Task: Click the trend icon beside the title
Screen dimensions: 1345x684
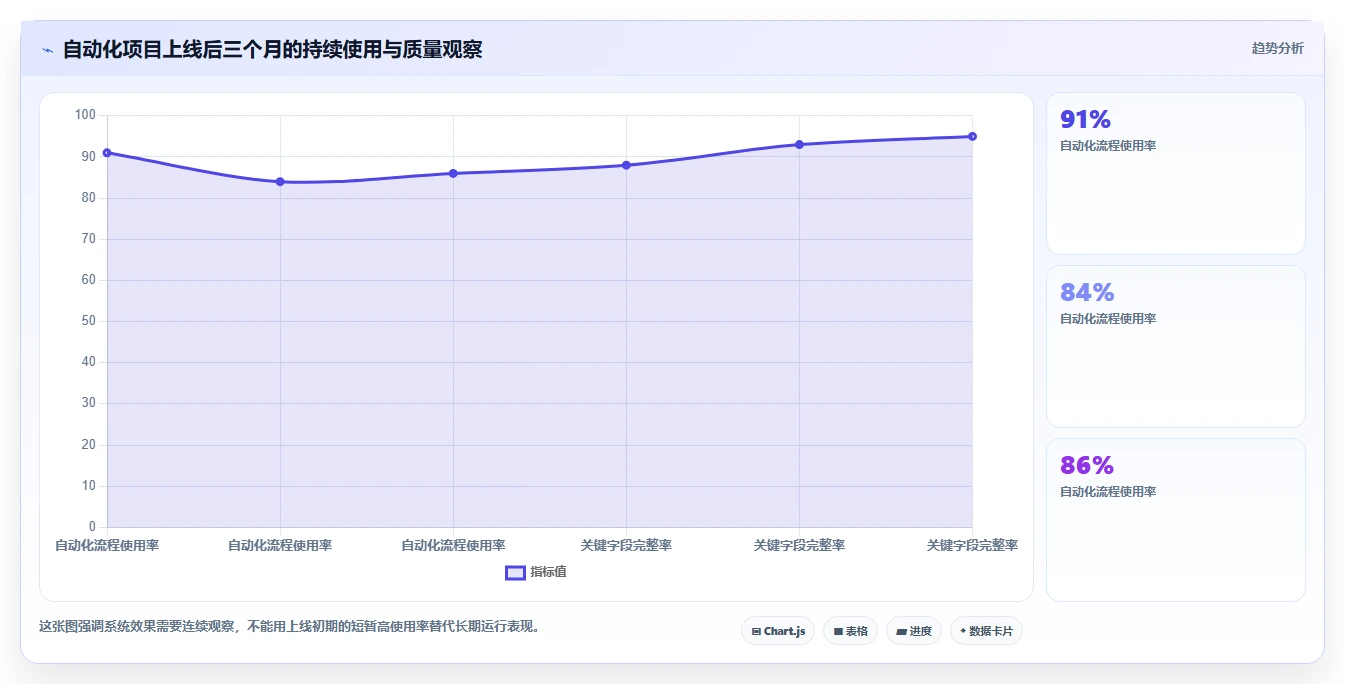Action: pyautogui.click(x=47, y=50)
